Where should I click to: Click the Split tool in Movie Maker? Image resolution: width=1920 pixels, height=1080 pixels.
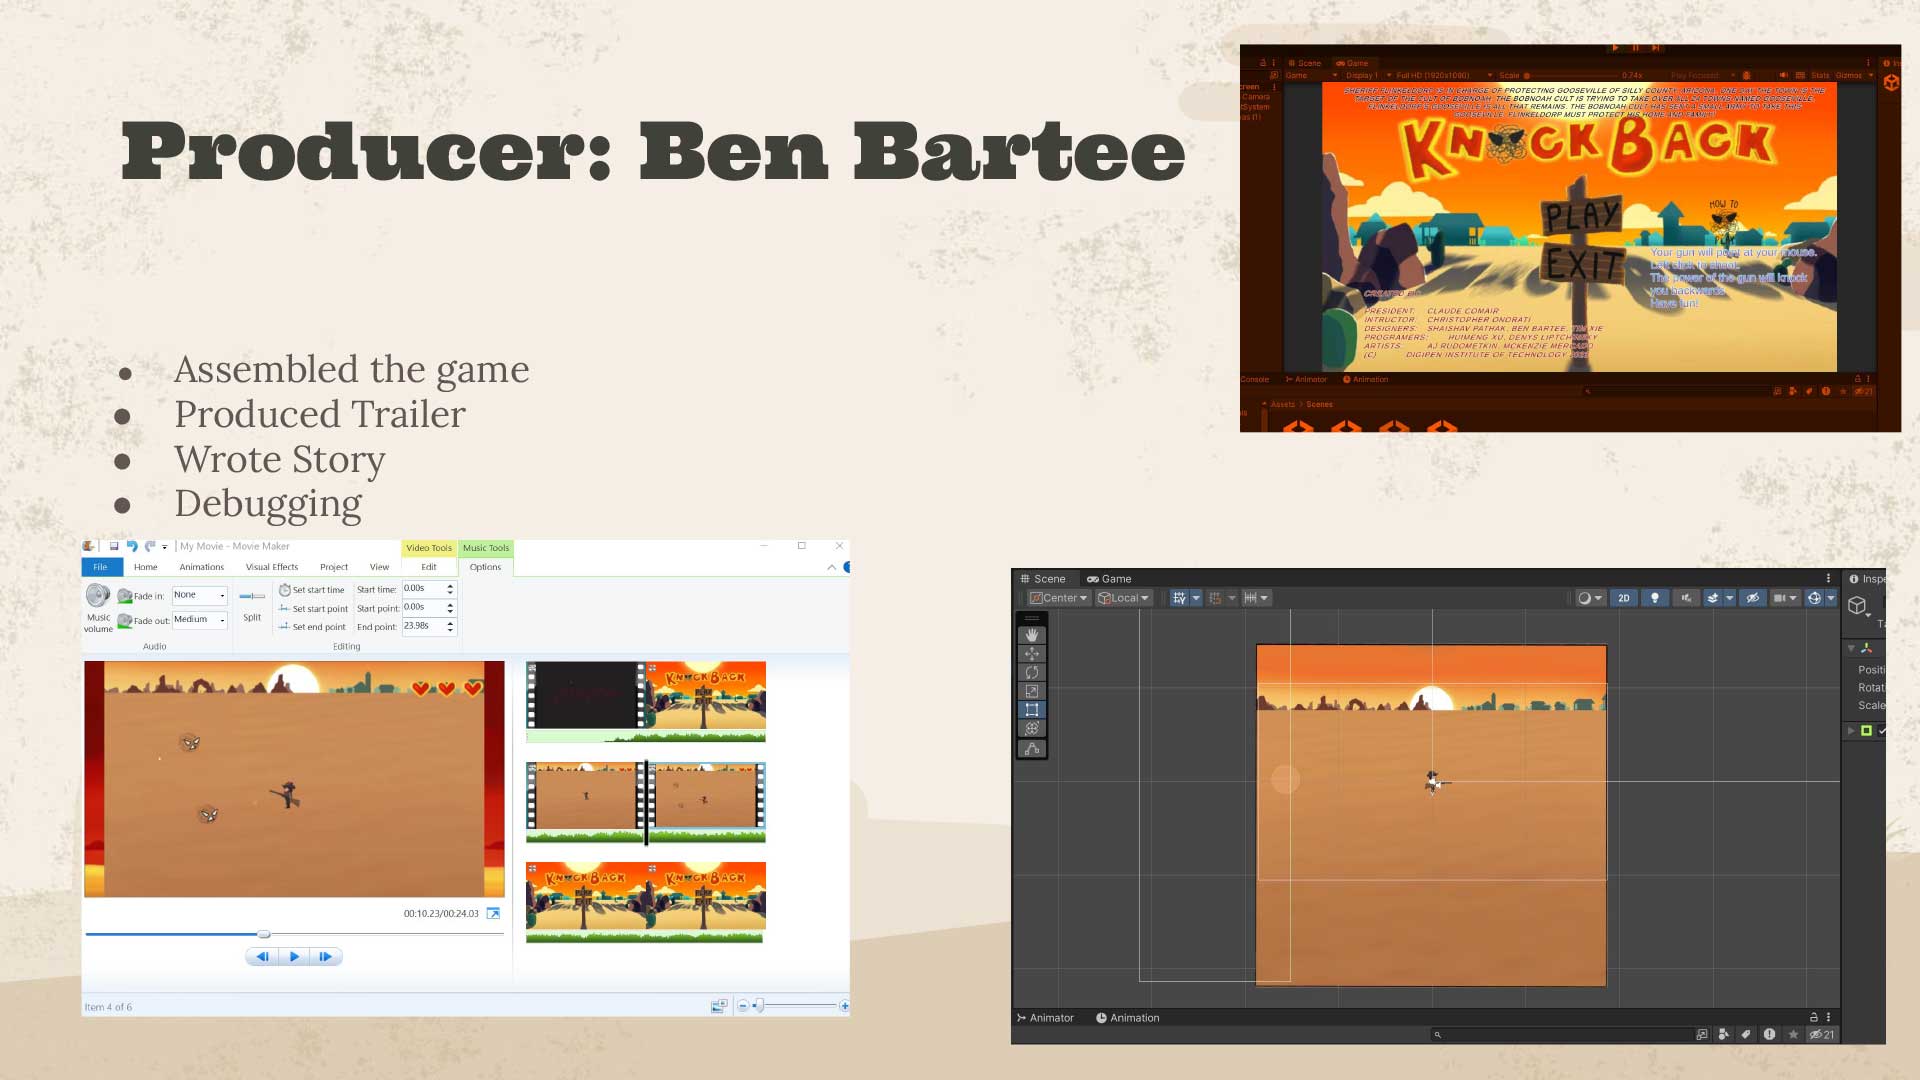click(x=252, y=604)
